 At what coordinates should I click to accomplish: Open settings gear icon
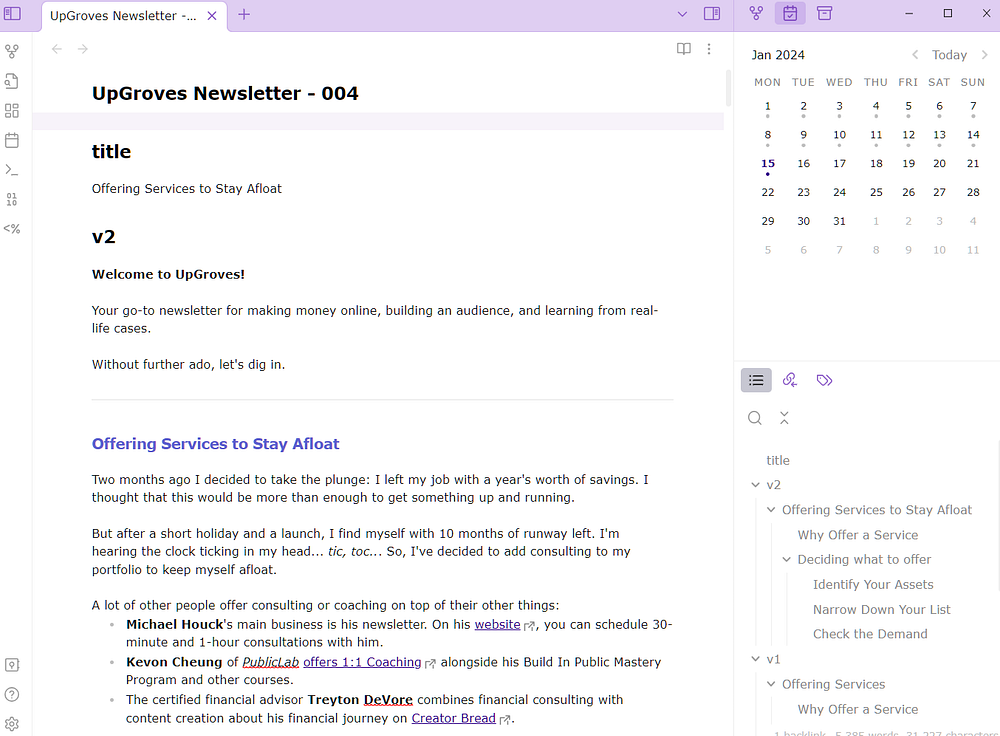12,724
